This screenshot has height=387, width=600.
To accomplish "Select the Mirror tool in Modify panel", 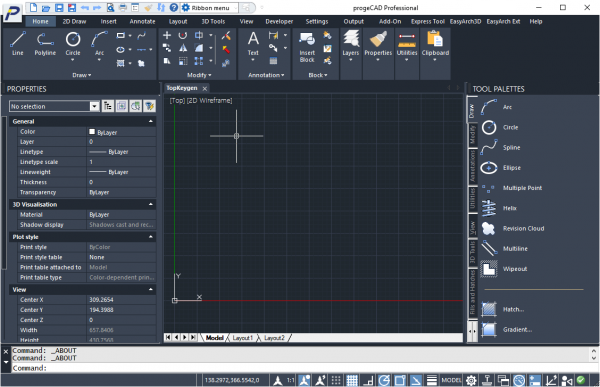I will coord(183,48).
